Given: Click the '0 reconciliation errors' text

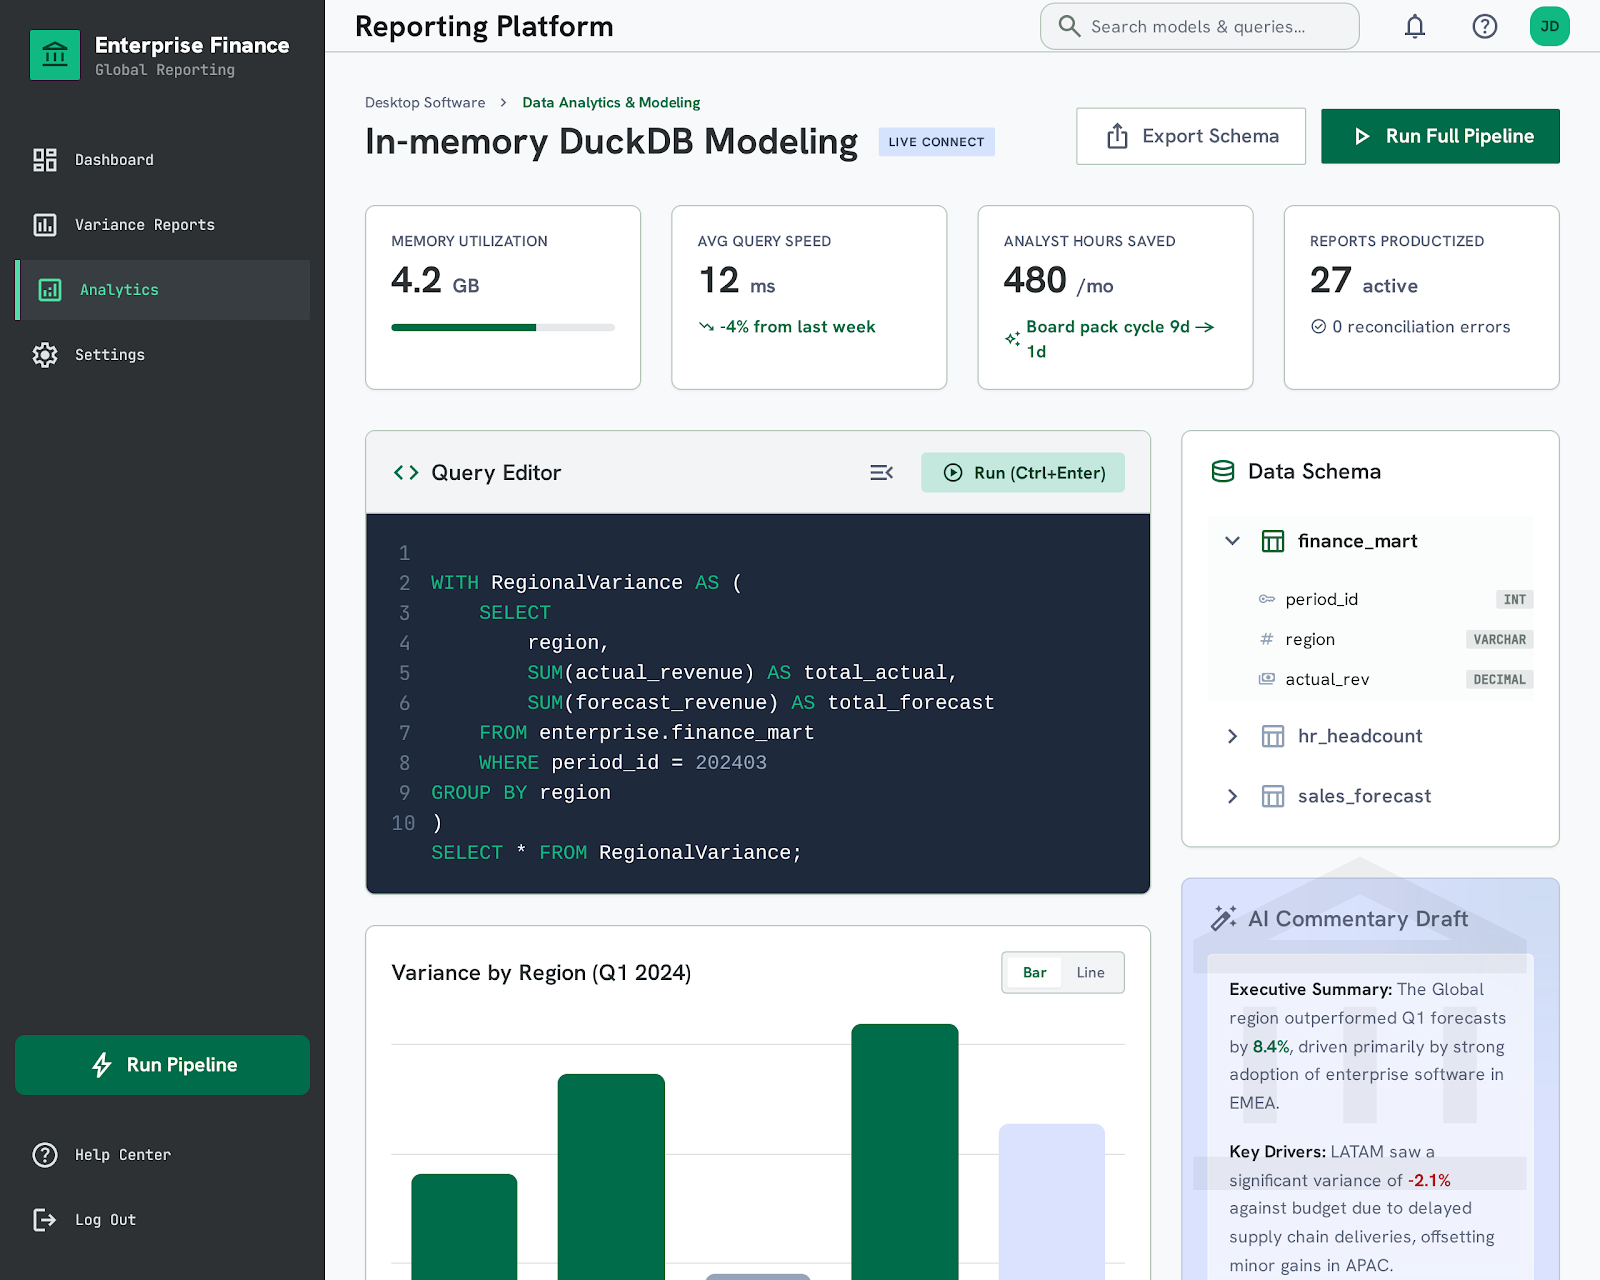Looking at the screenshot, I should click(x=1421, y=327).
